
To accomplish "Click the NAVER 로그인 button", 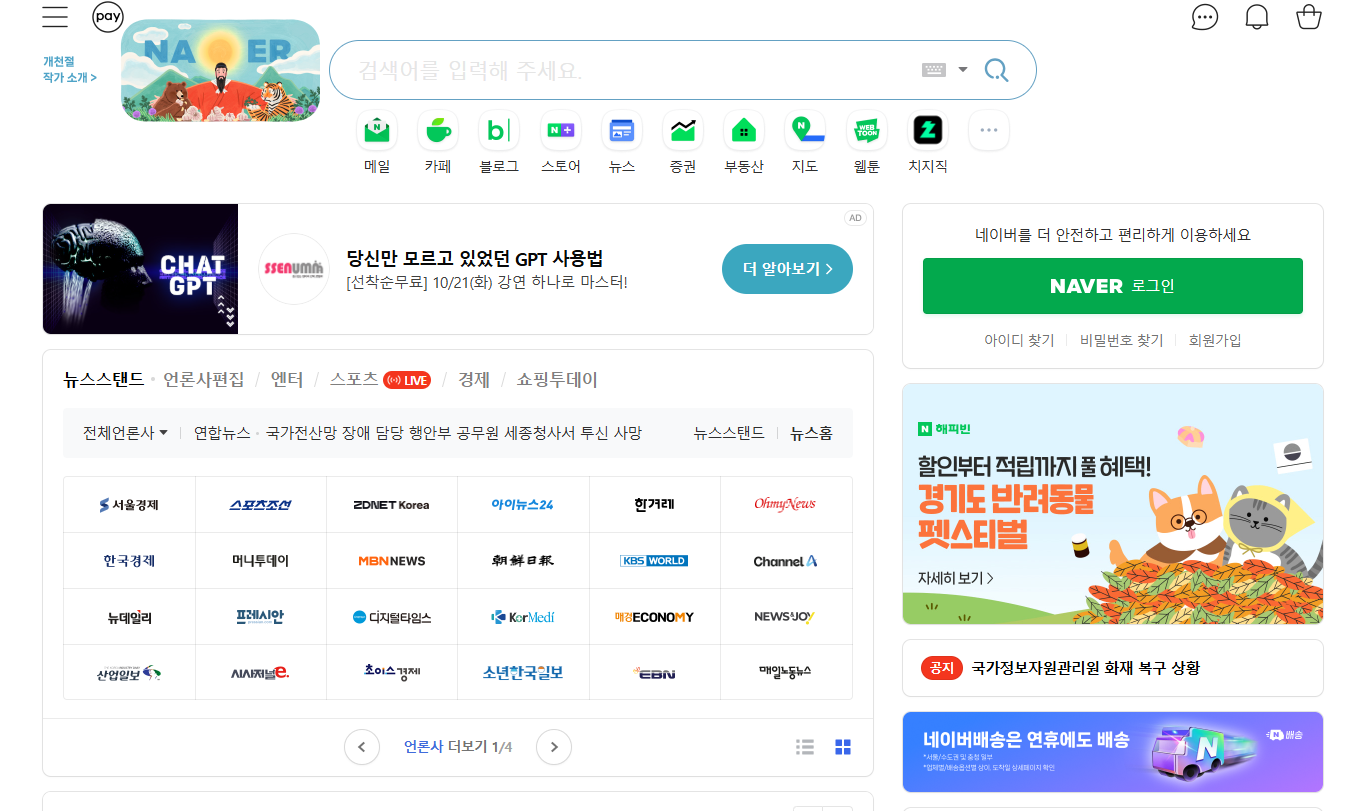I will [1113, 286].
